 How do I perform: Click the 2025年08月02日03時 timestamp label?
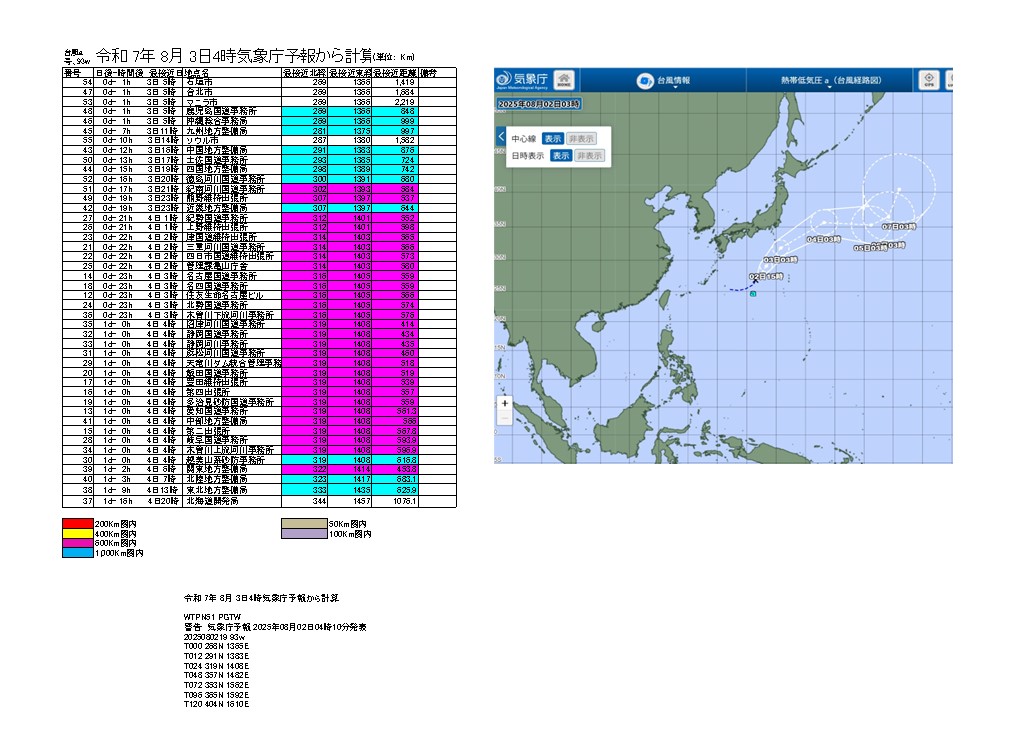tap(538, 104)
